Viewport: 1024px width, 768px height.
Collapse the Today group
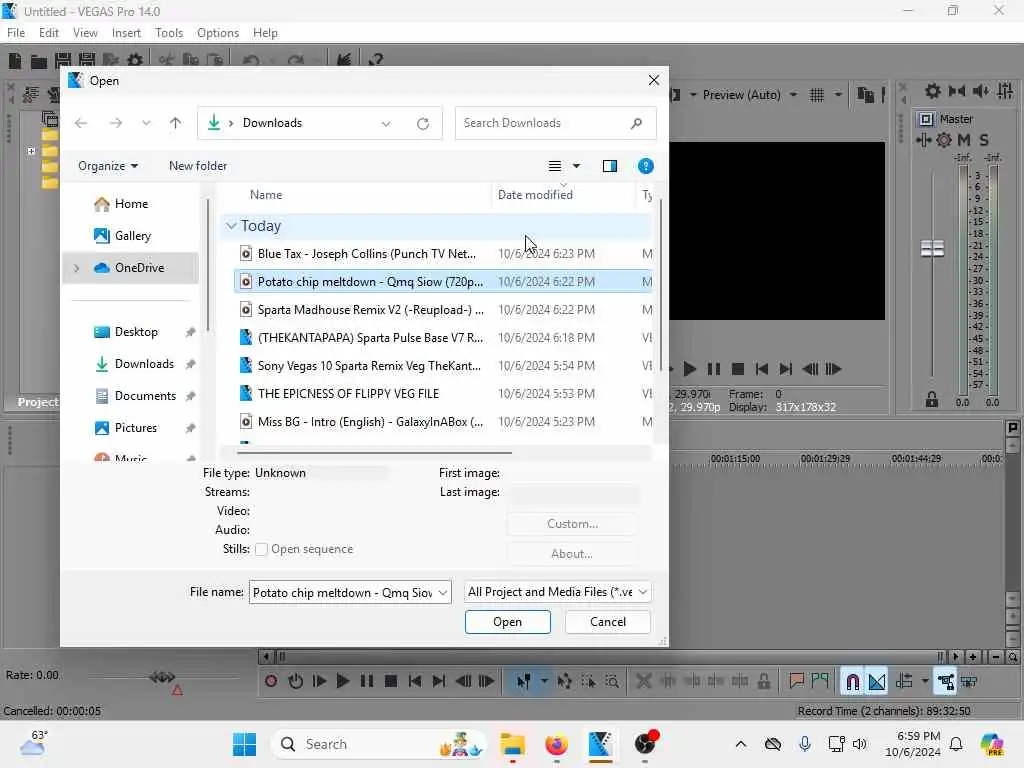[231, 226]
